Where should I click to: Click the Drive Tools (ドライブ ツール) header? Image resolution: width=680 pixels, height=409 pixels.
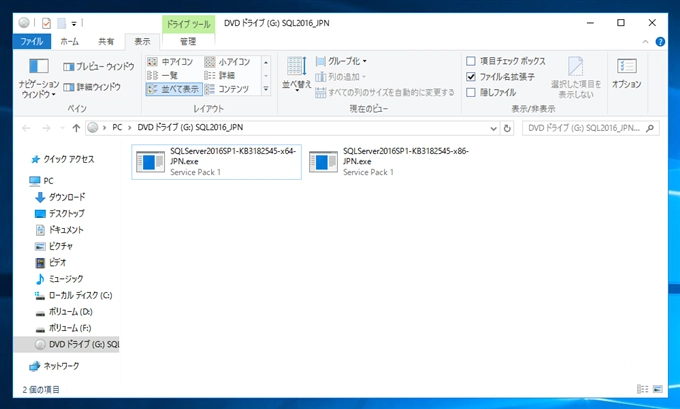tap(188, 24)
